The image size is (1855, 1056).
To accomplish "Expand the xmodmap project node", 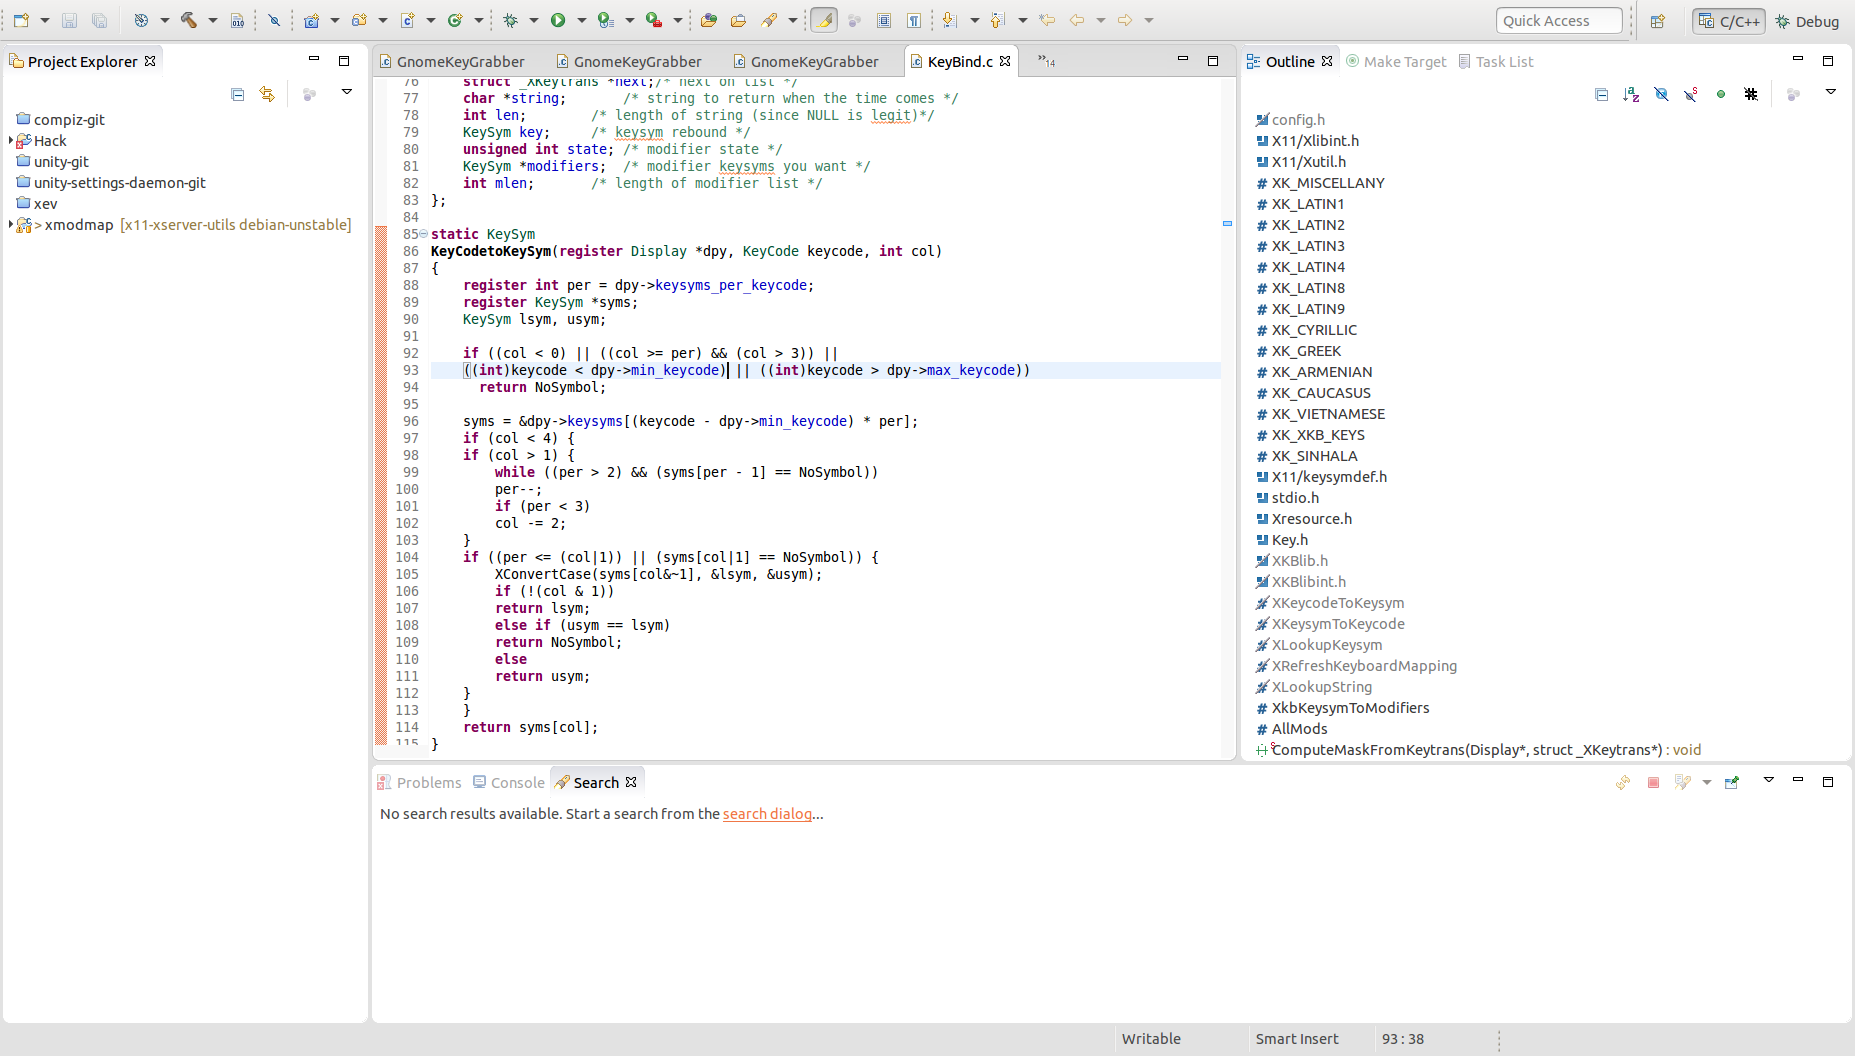I will (x=10, y=224).
